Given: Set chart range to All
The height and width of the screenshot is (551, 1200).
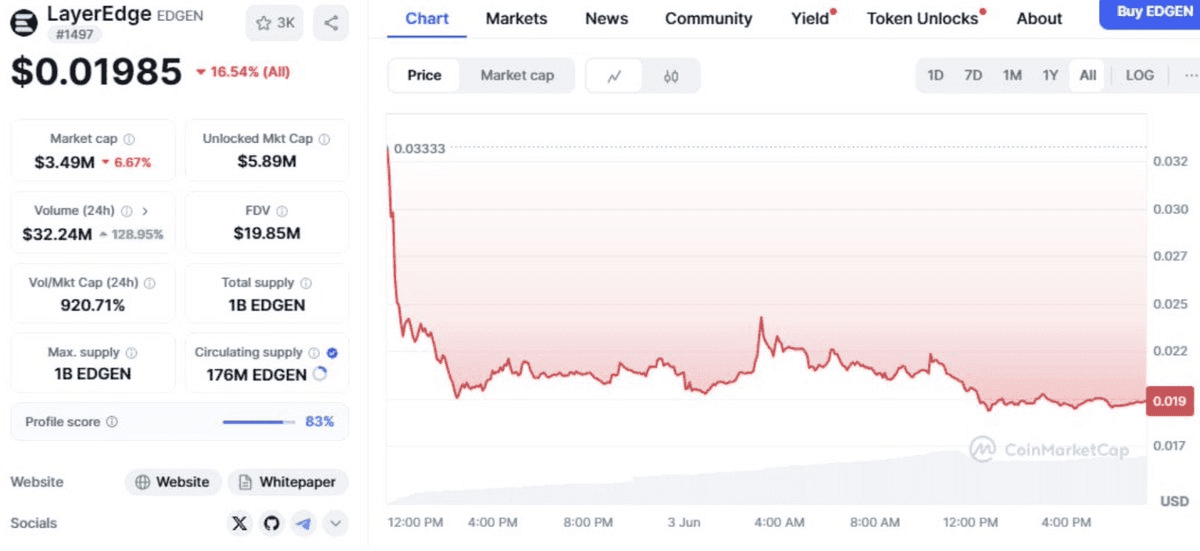Looking at the screenshot, I should tap(1088, 75).
